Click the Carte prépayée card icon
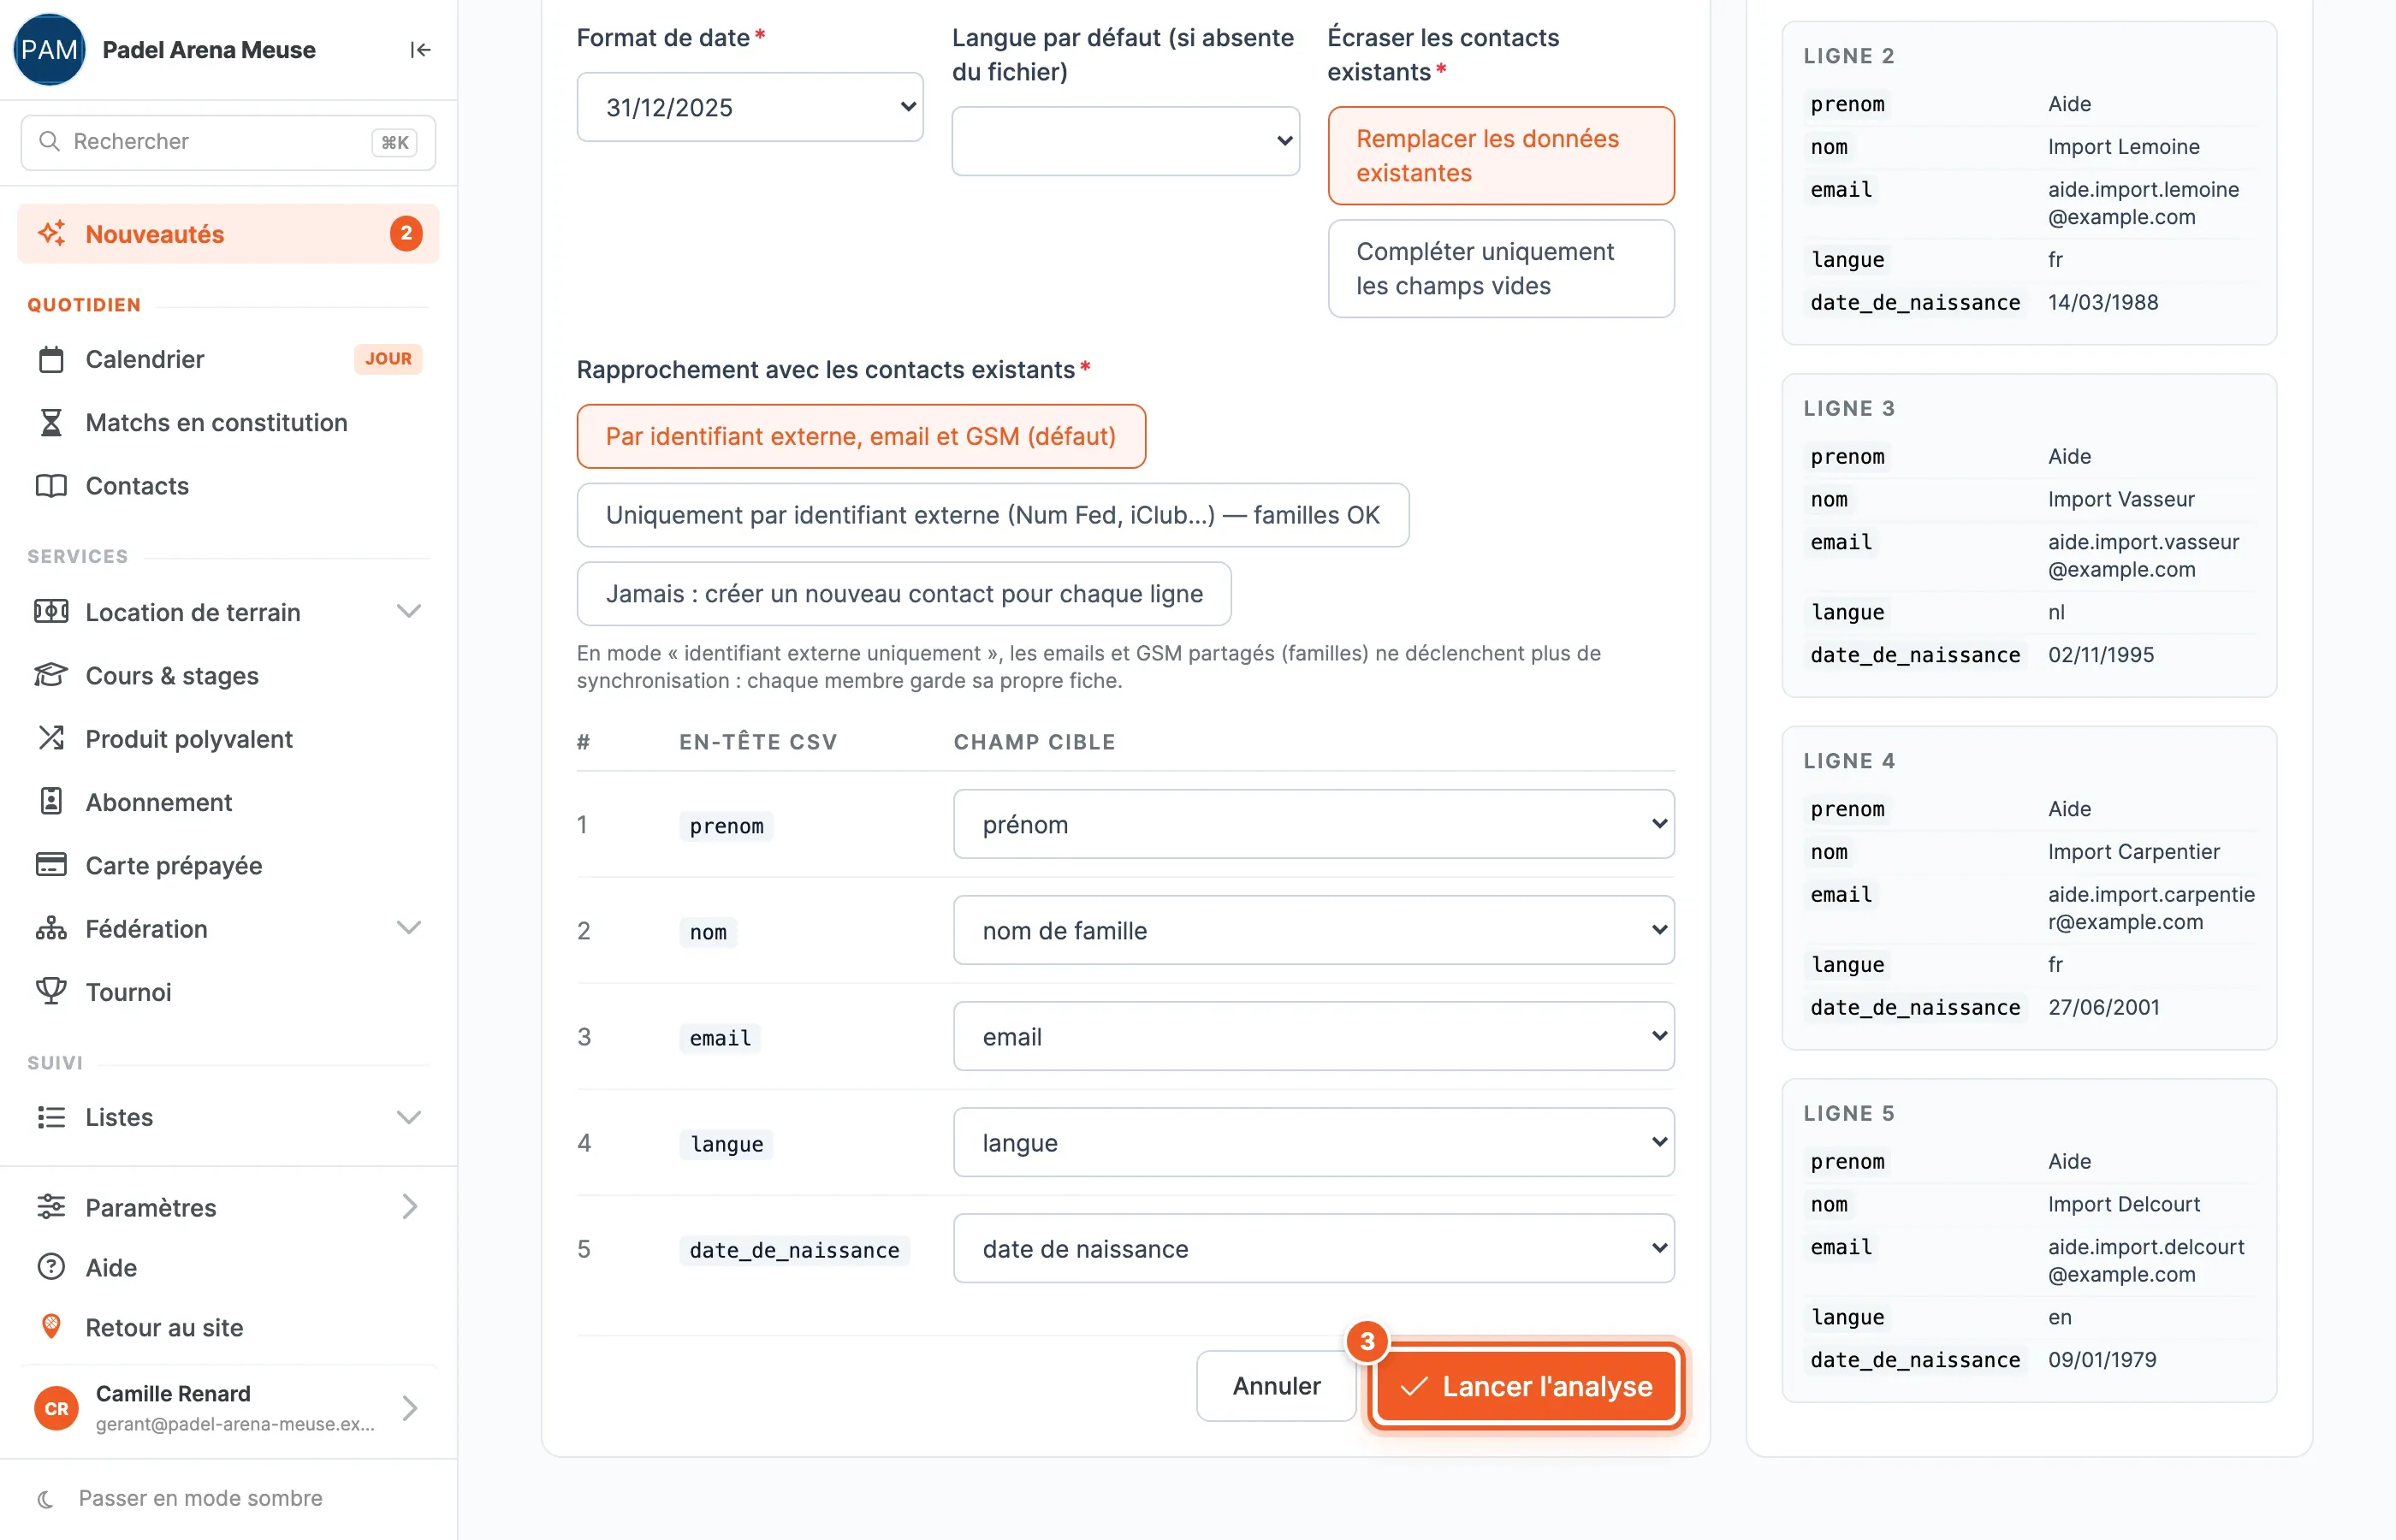Viewport: 2396px width, 1540px height. (x=51, y=865)
